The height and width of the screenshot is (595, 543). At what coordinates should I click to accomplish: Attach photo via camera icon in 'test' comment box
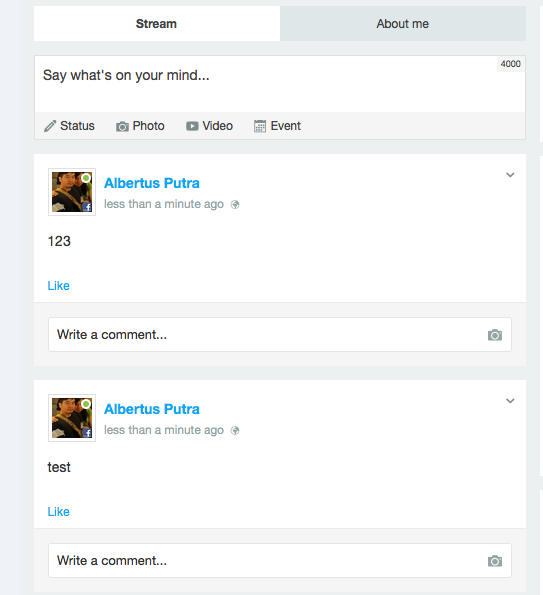click(x=495, y=561)
